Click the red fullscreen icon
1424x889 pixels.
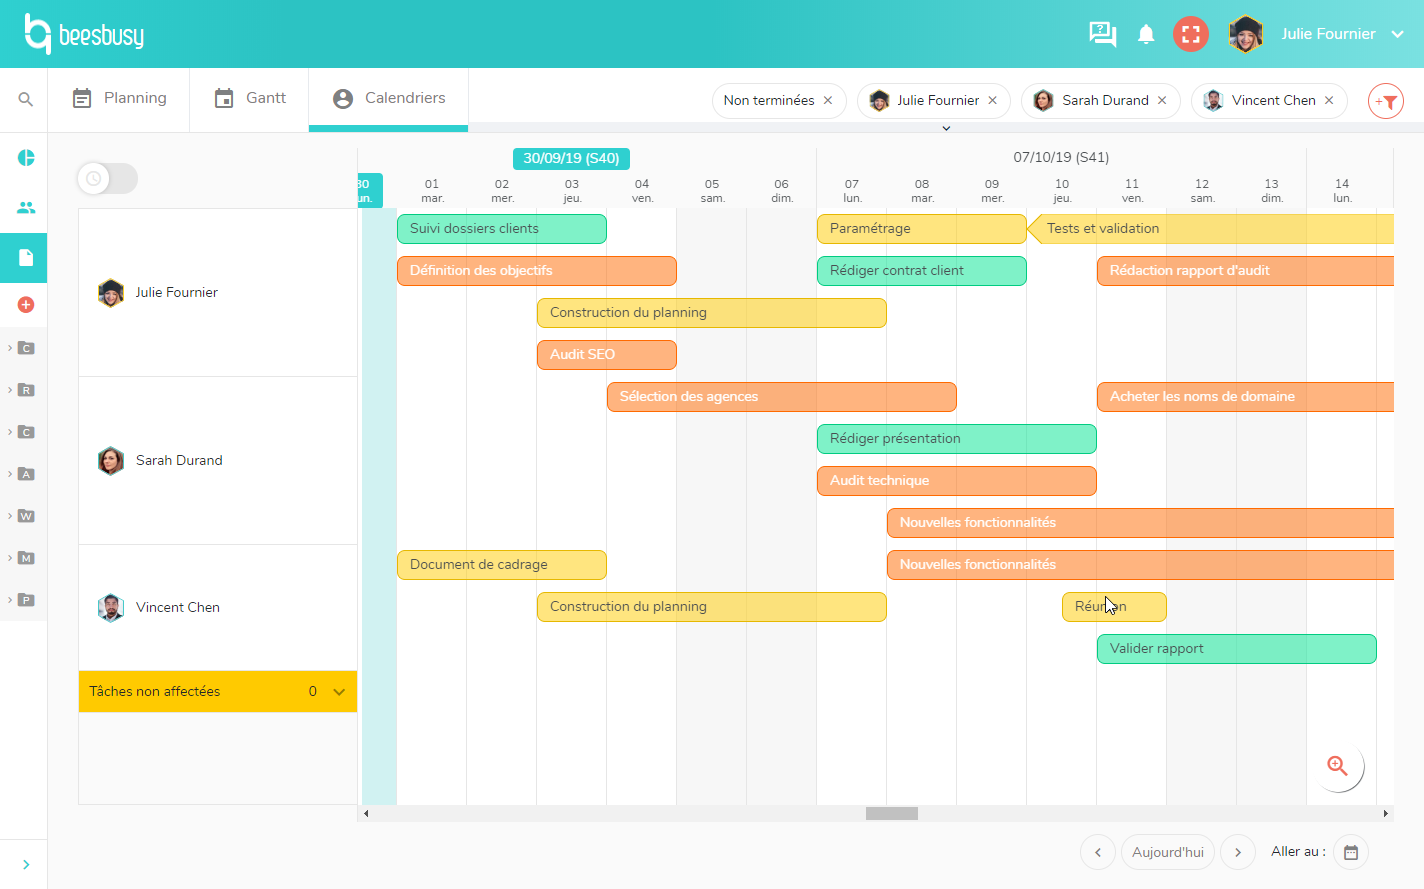pyautogui.click(x=1190, y=34)
